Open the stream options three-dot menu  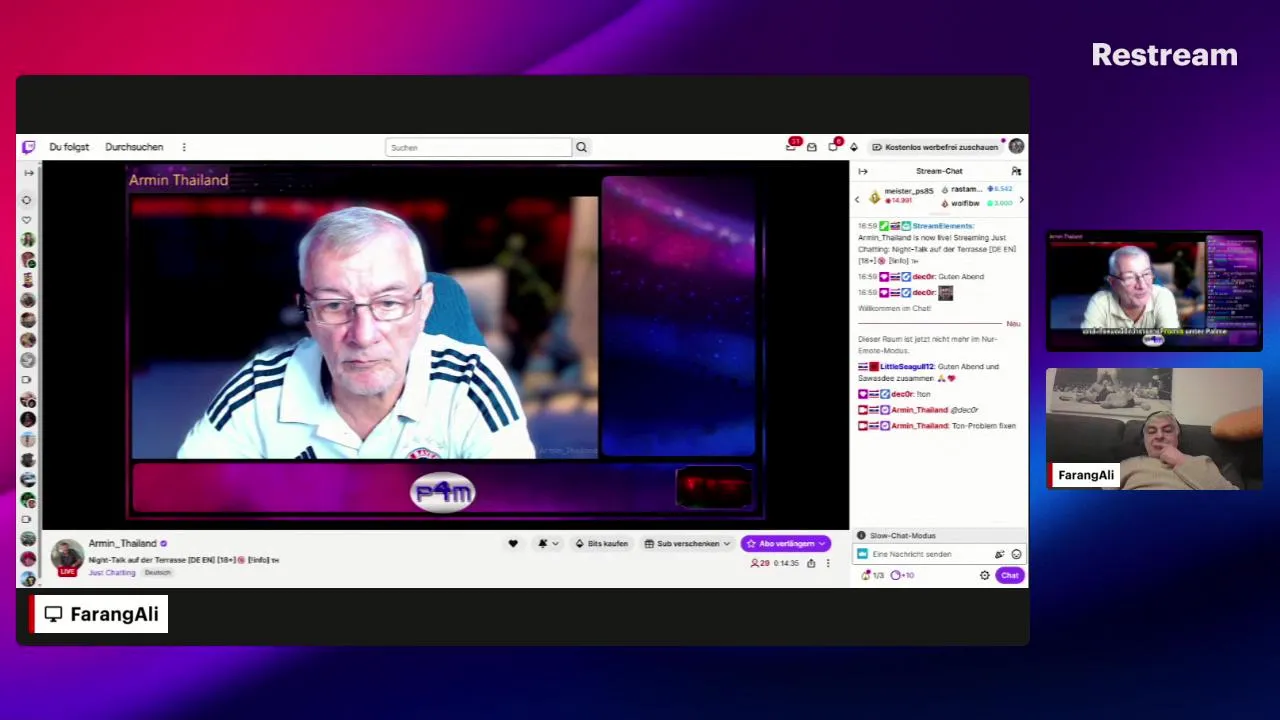click(827, 563)
